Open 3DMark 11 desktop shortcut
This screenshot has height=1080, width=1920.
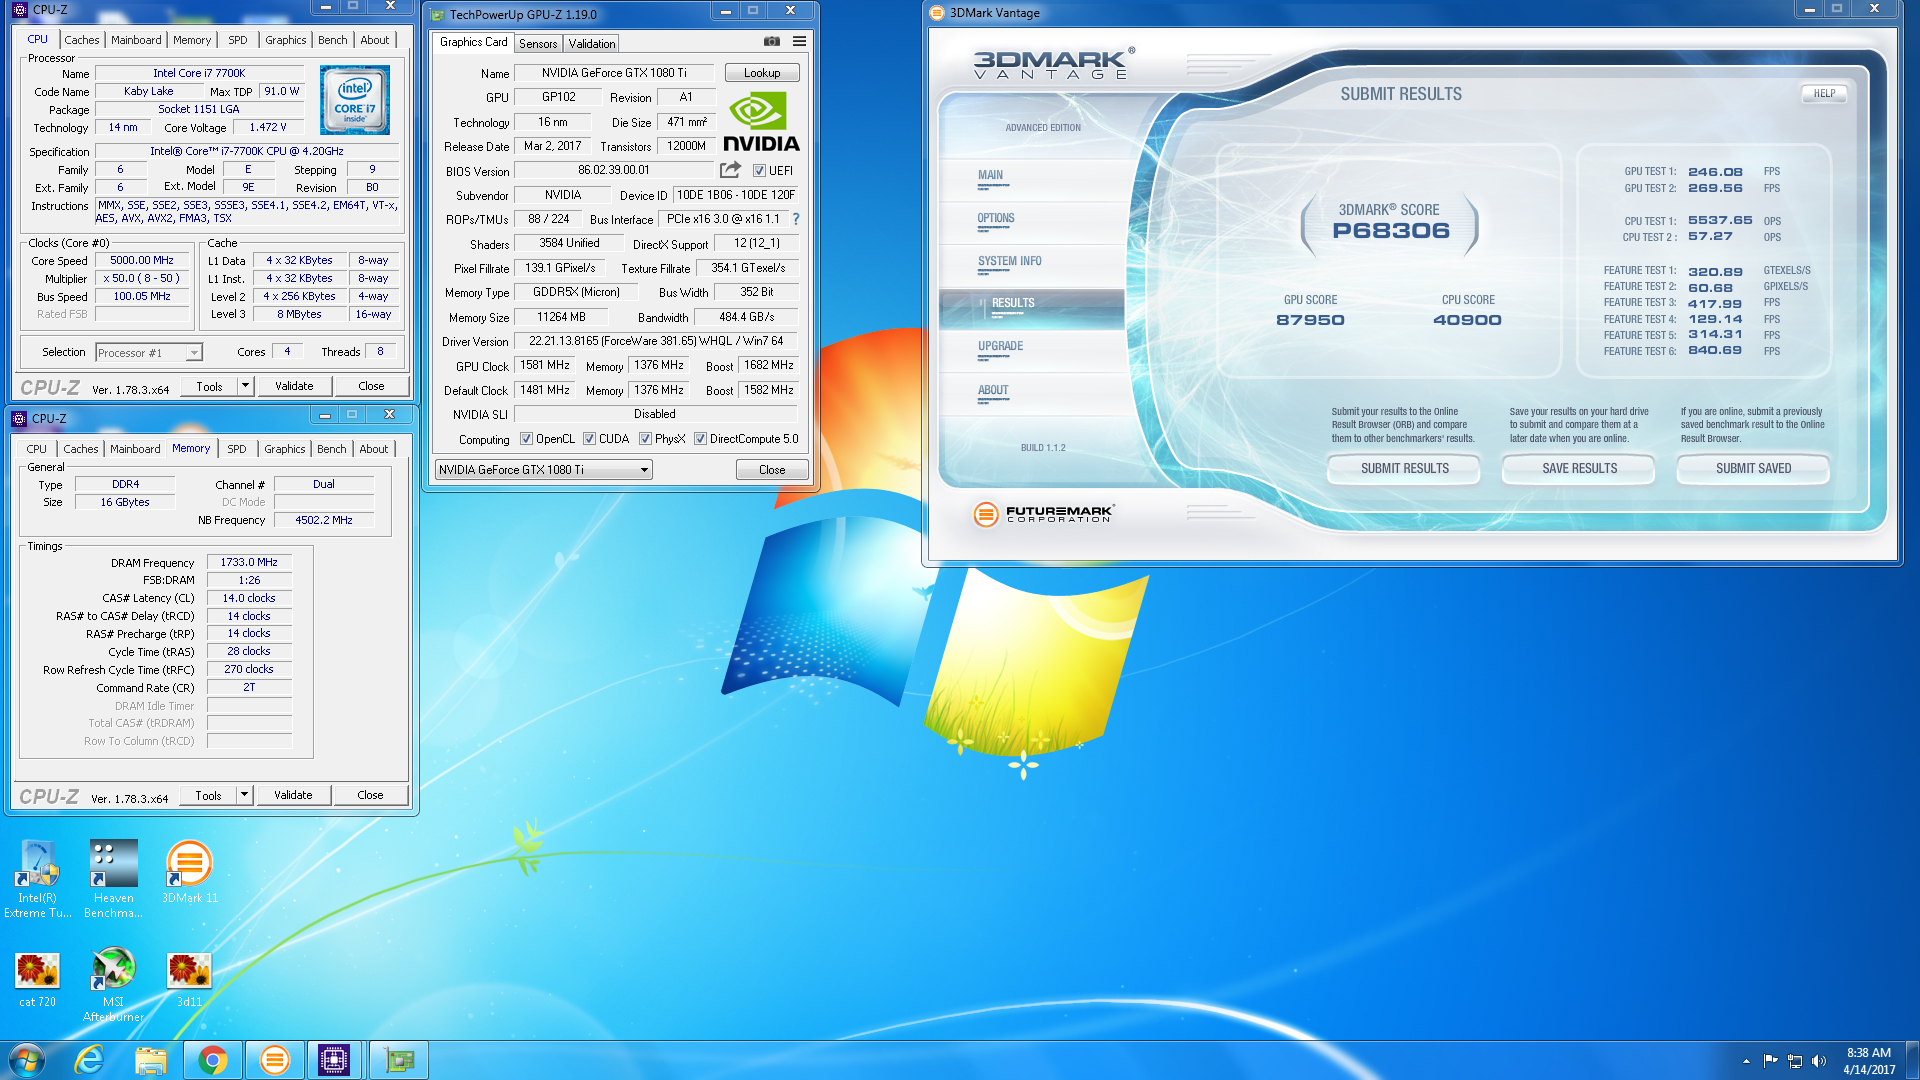[189, 873]
